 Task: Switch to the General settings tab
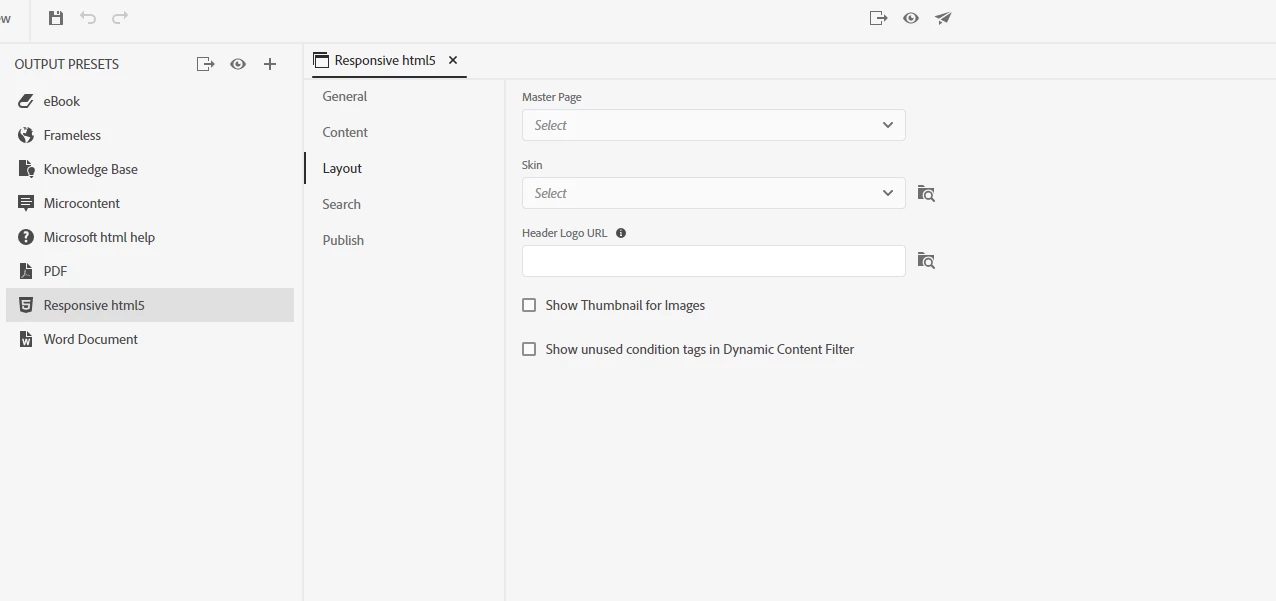tap(345, 96)
